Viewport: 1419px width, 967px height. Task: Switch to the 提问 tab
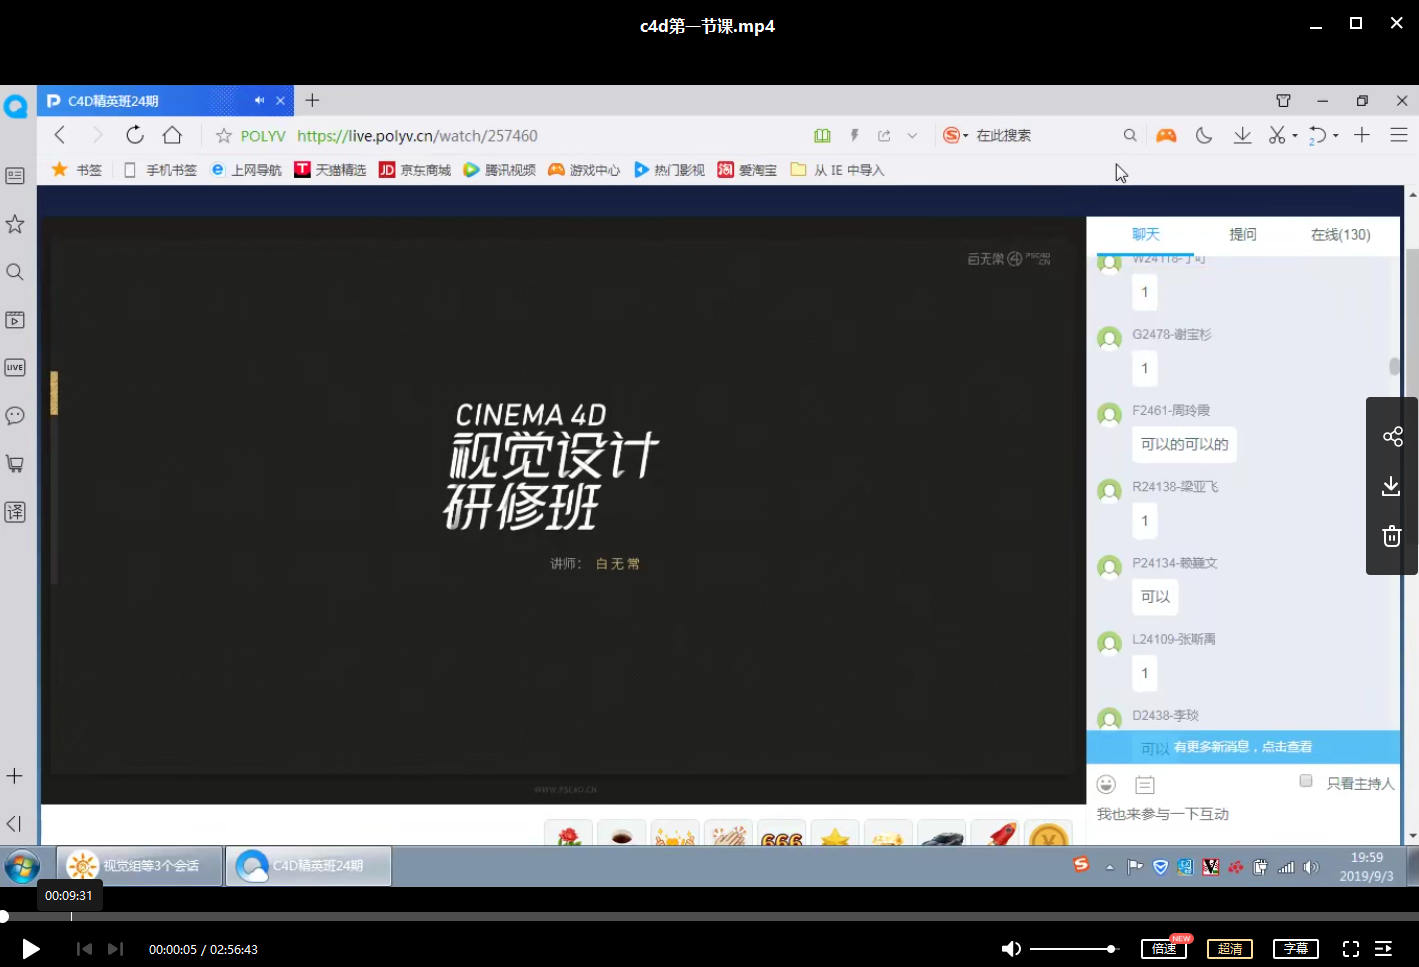(1242, 234)
